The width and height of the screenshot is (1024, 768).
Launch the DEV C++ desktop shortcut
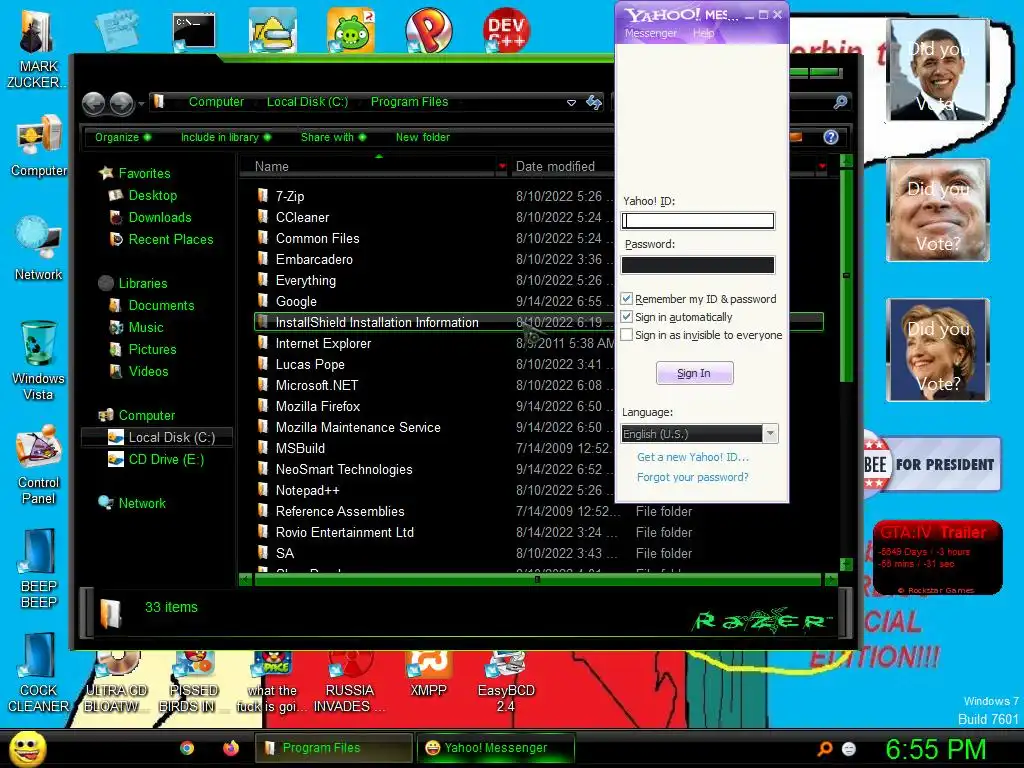click(506, 29)
